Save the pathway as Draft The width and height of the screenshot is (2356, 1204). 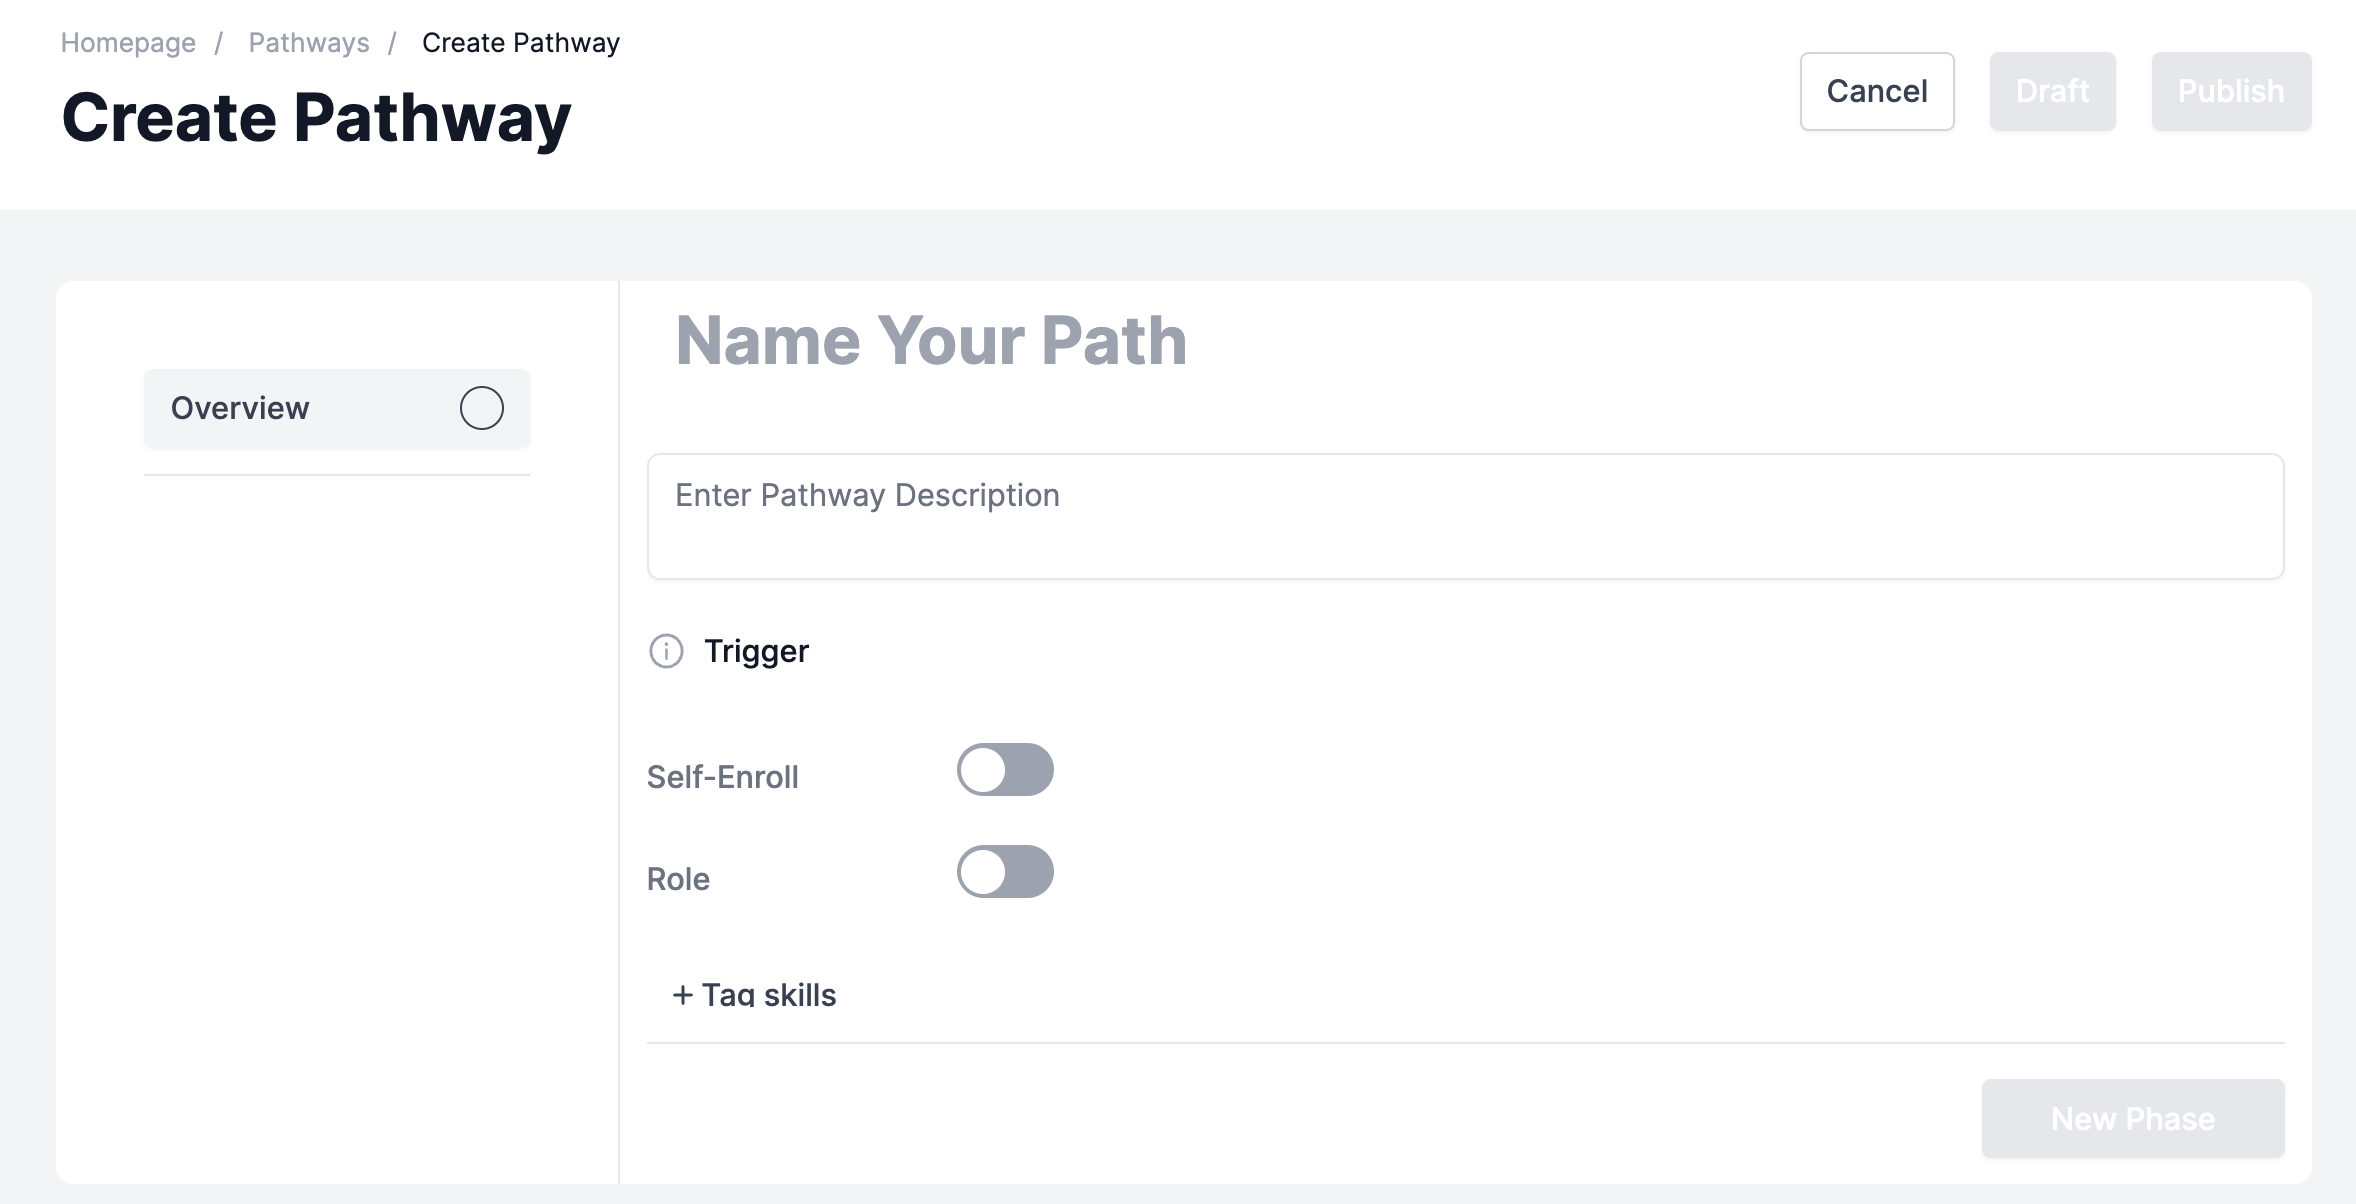pos(2051,91)
